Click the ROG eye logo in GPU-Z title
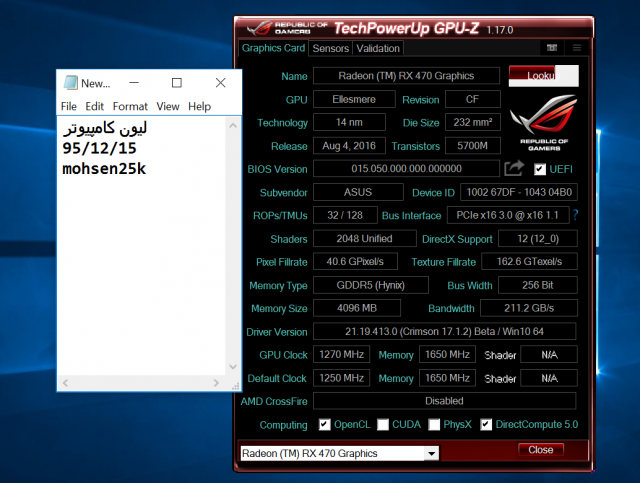The image size is (640, 483). (x=260, y=28)
